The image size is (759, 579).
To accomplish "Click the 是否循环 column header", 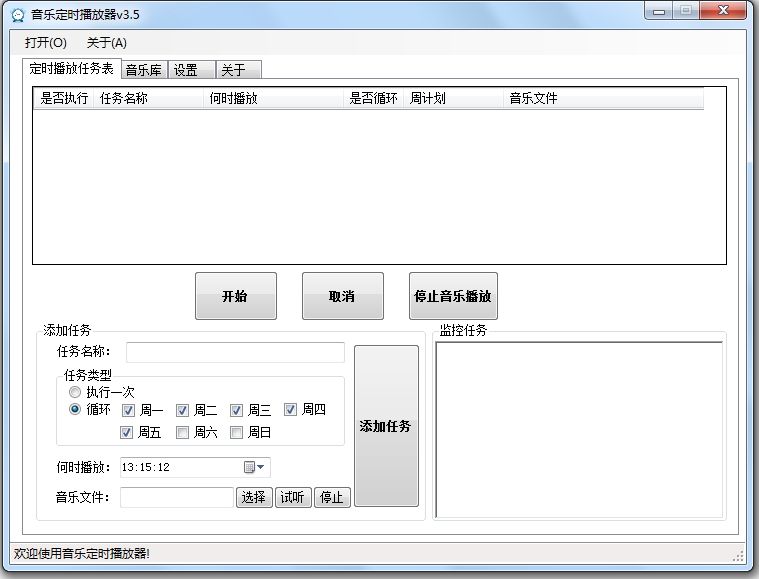I will click(x=374, y=98).
